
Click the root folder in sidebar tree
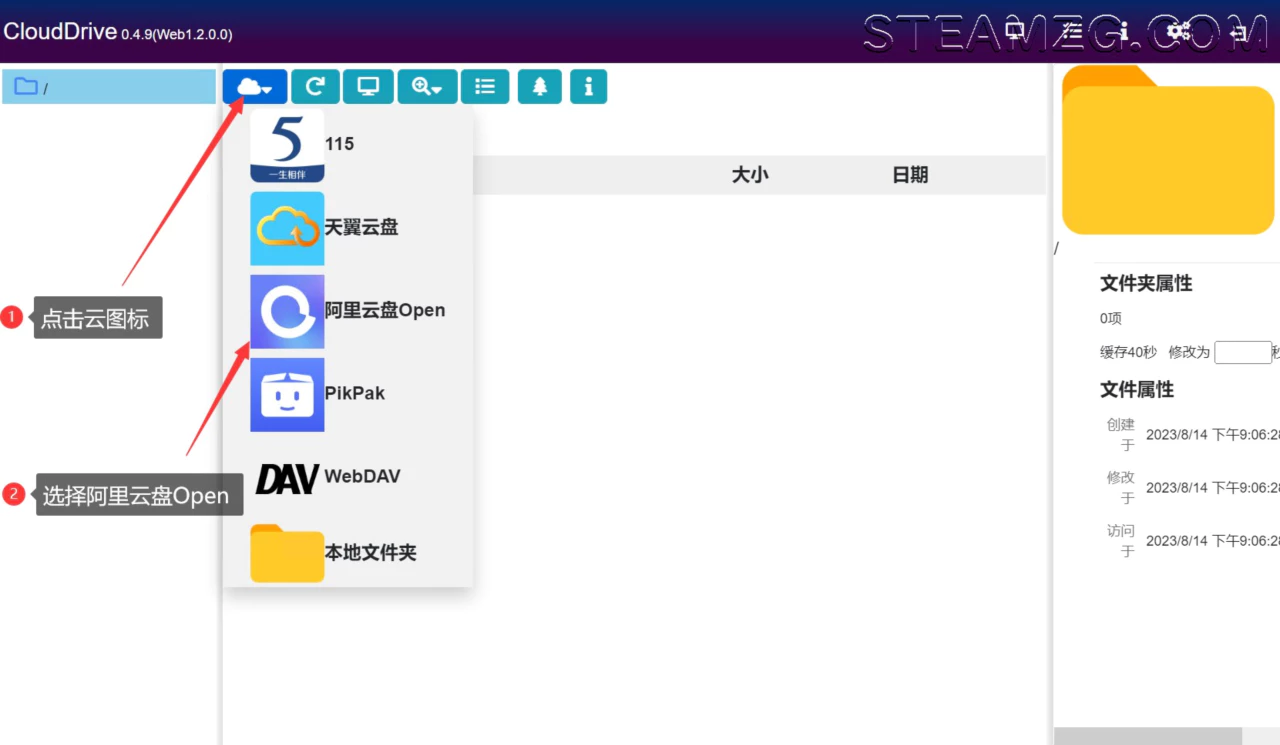[x=108, y=87]
